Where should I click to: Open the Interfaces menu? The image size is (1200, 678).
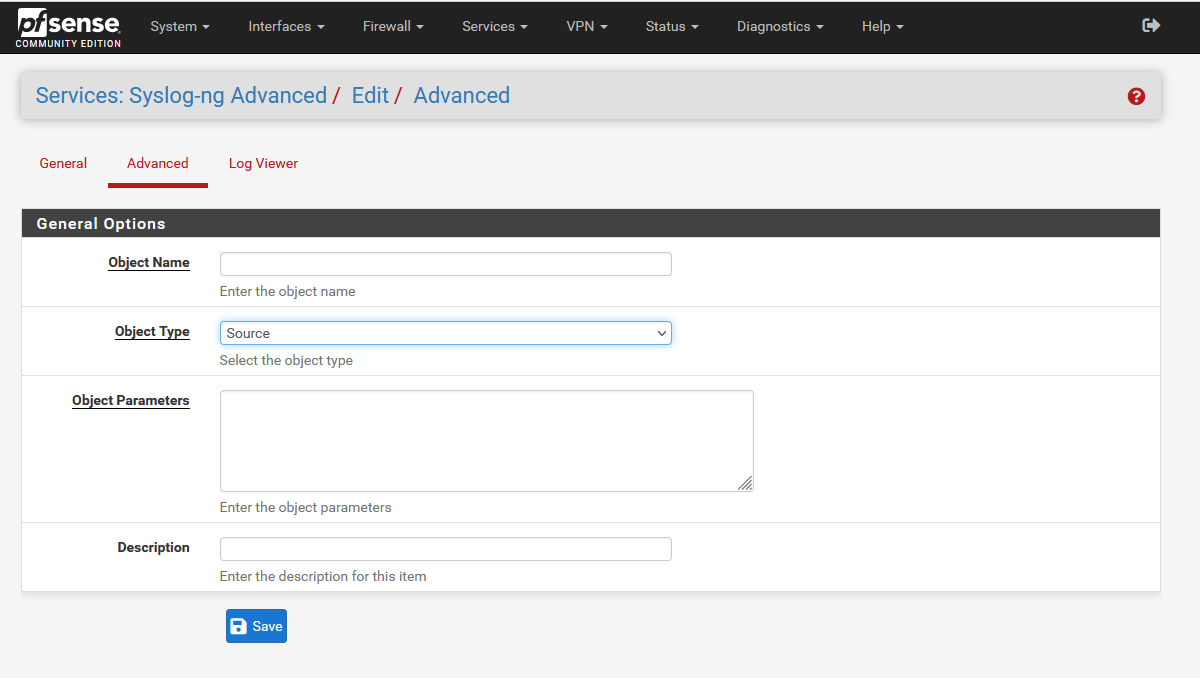click(286, 27)
